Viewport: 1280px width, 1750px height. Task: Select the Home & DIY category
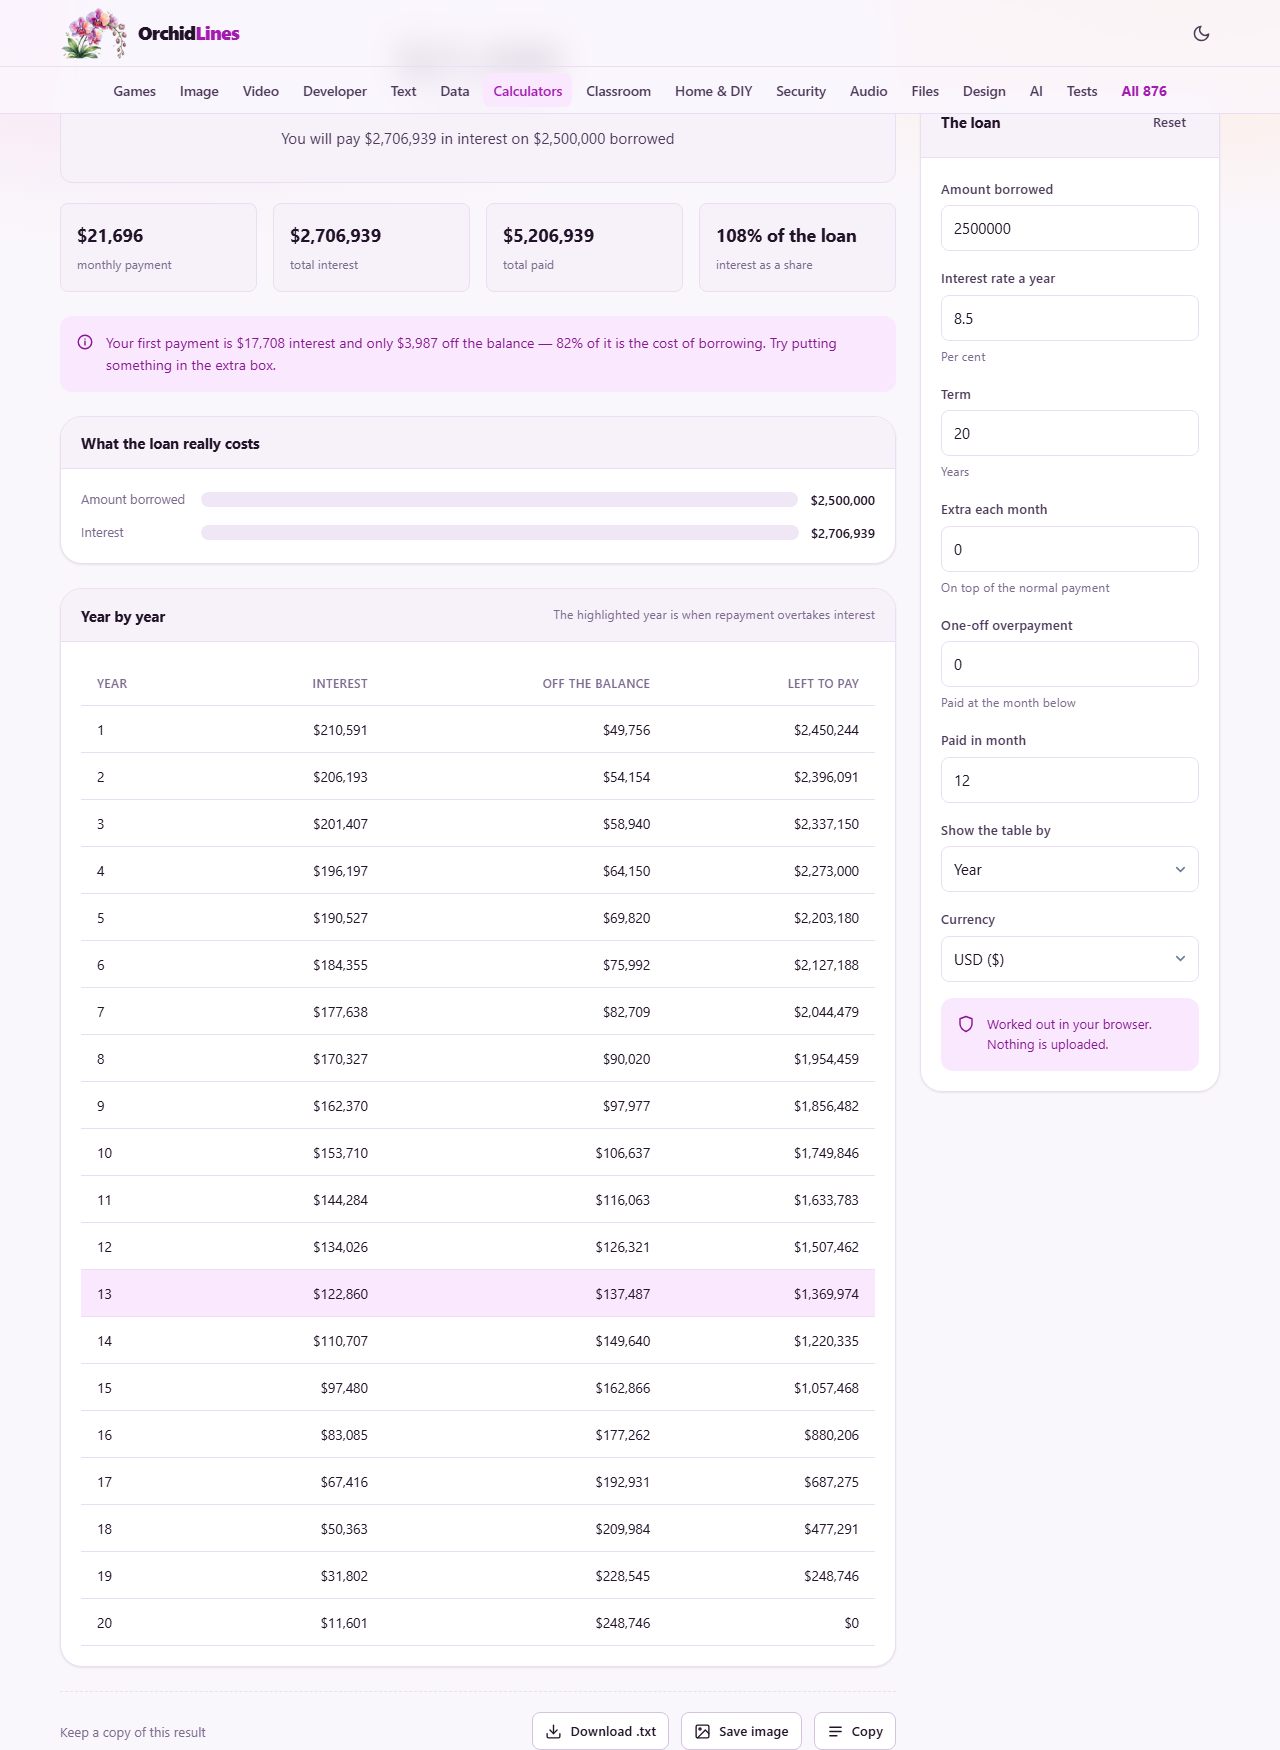click(x=713, y=91)
